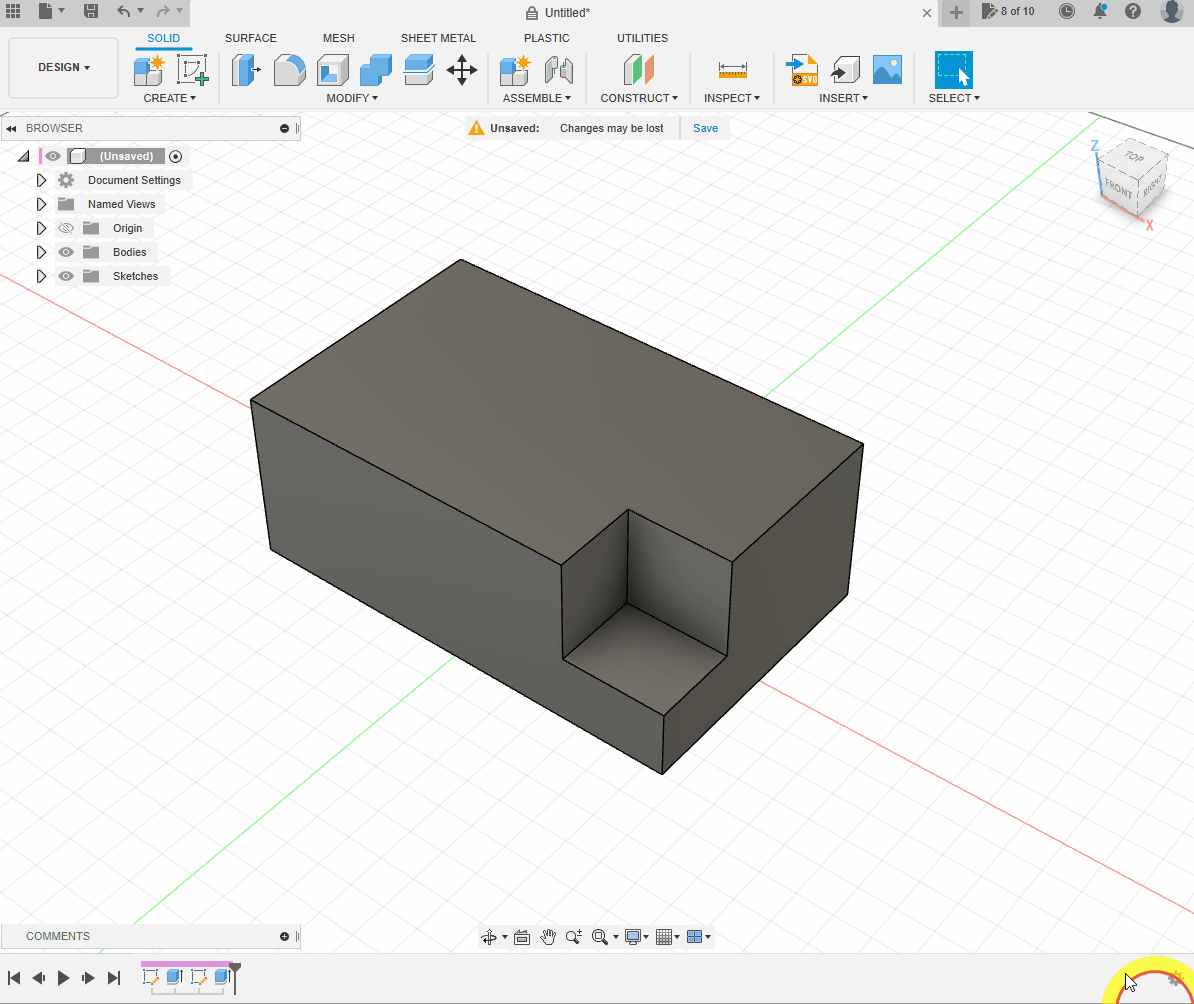Click the Save link in warning

705,128
